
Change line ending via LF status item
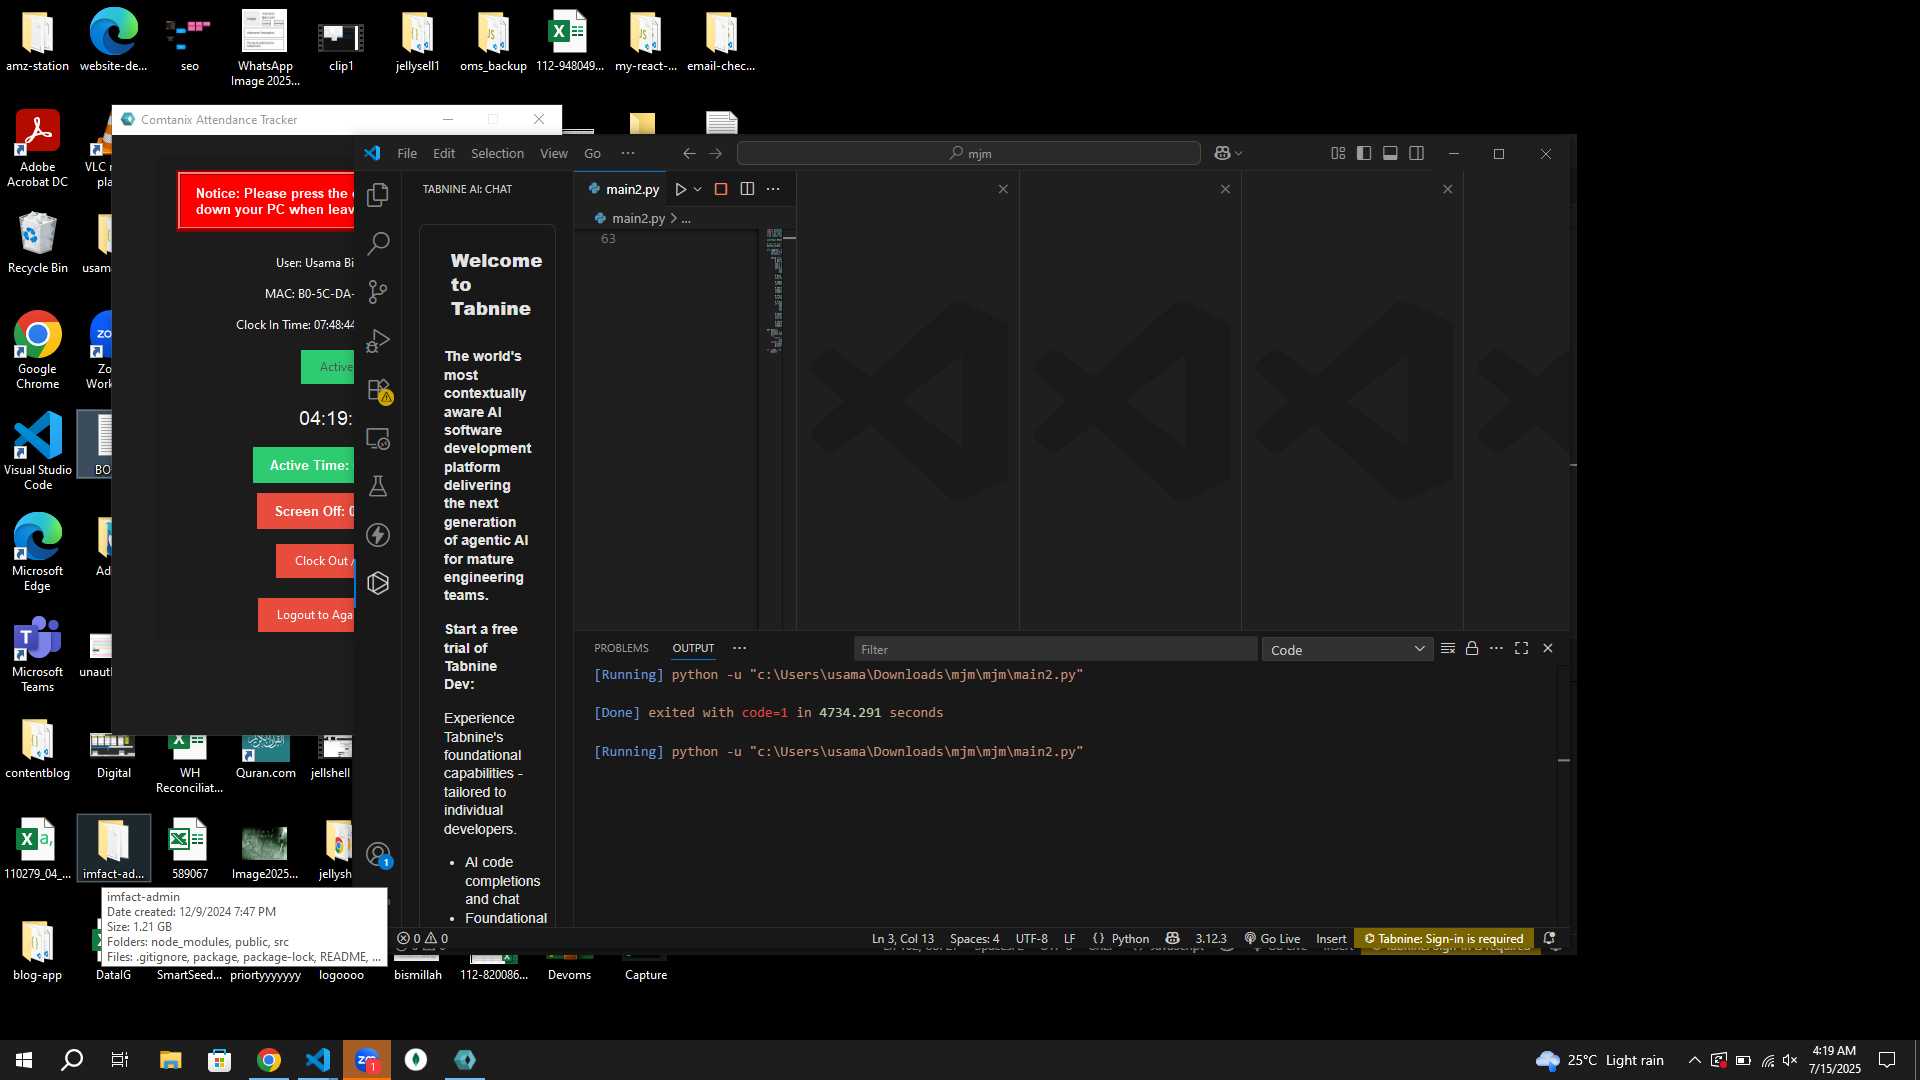coord(1069,938)
